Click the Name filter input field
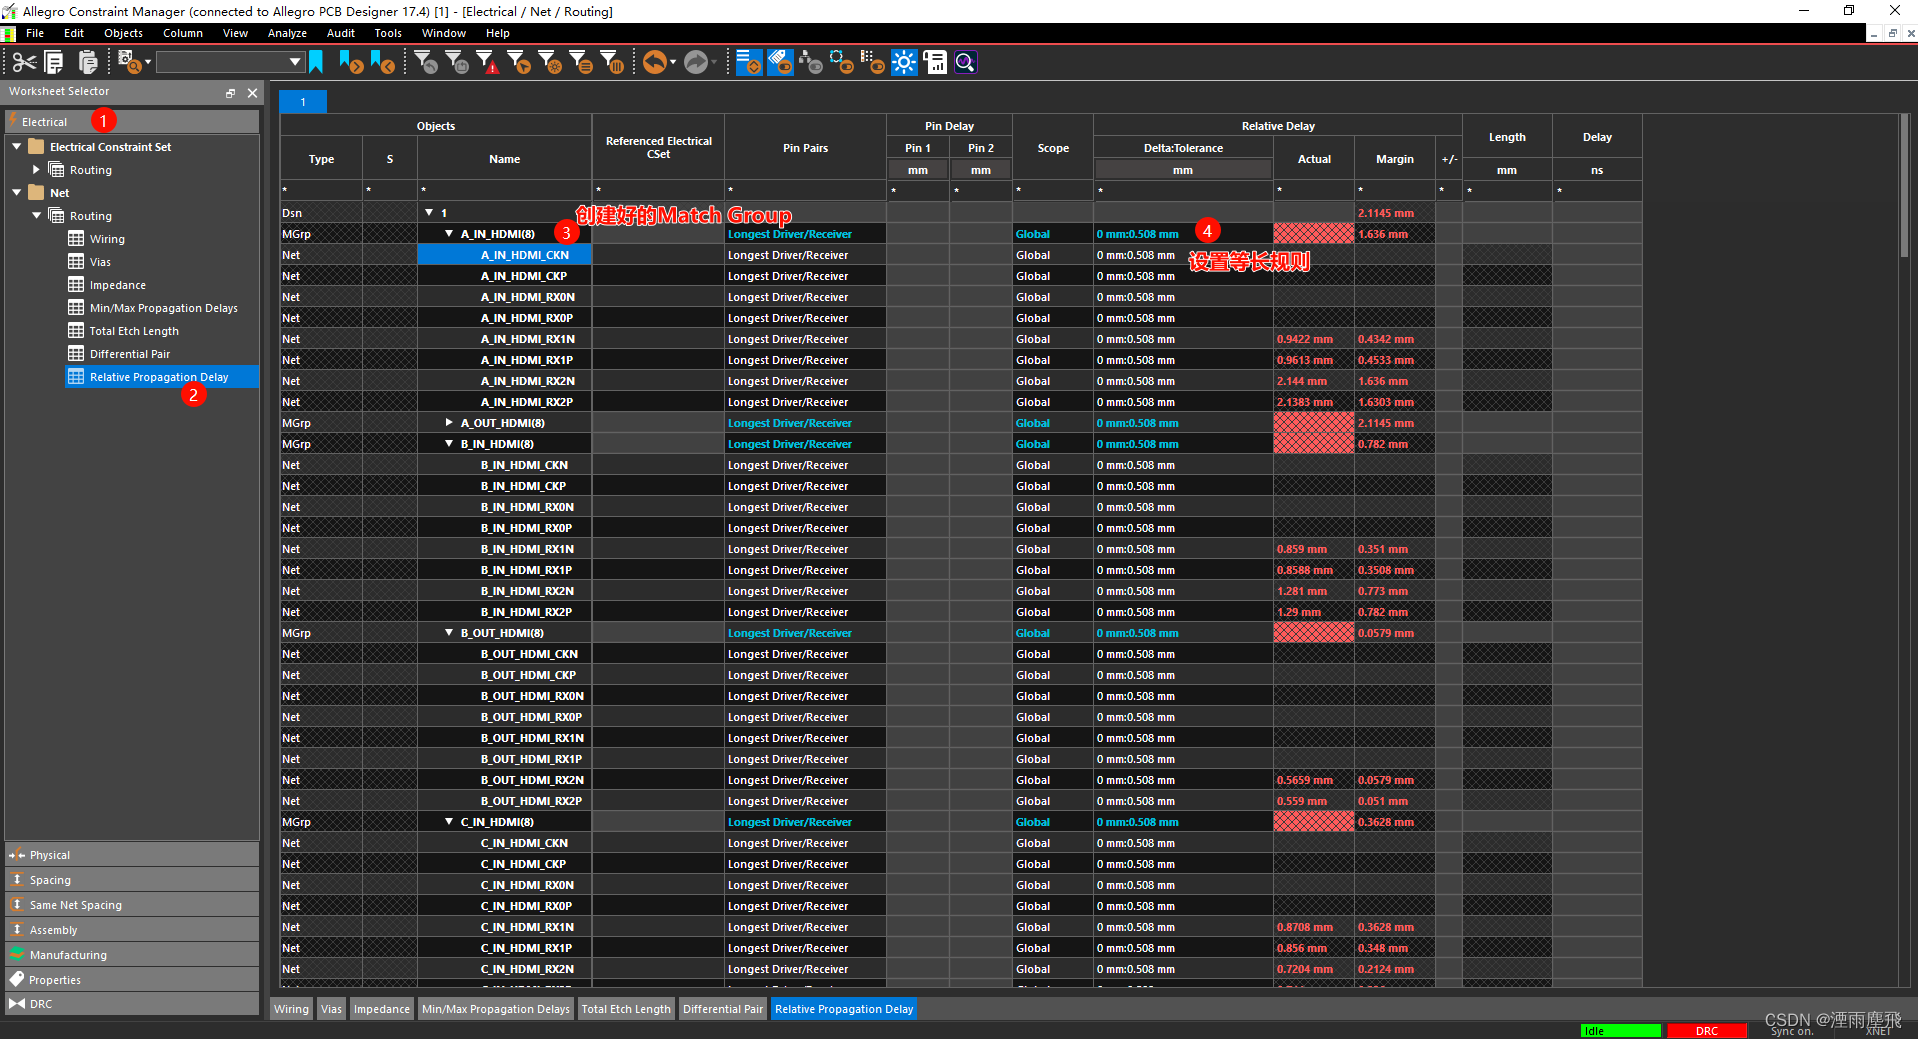This screenshot has height=1039, width=1918. pyautogui.click(x=505, y=191)
